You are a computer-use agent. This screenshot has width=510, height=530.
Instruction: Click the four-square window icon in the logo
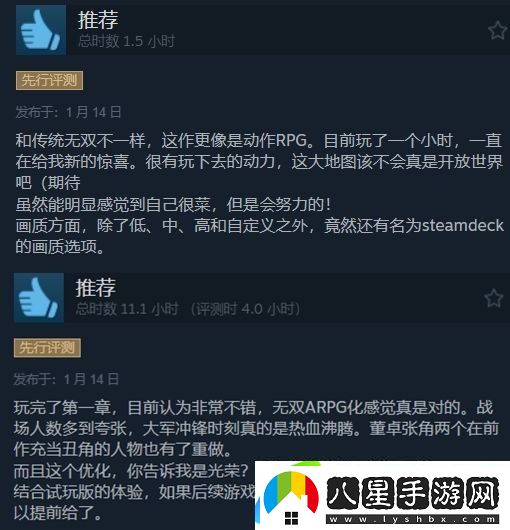pos(291,518)
